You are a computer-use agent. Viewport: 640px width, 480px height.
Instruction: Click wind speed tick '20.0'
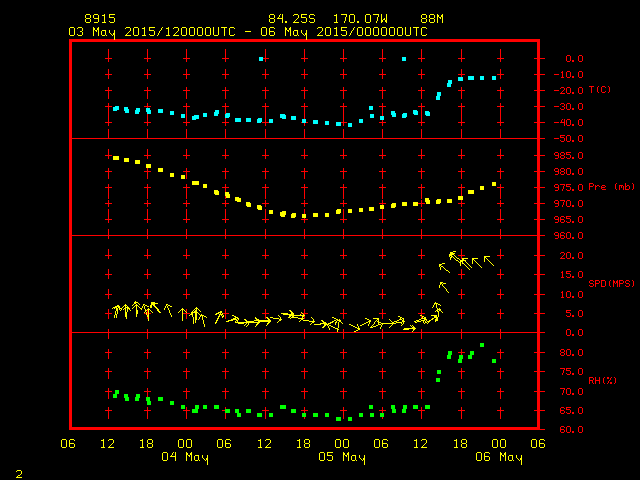pos(571,256)
